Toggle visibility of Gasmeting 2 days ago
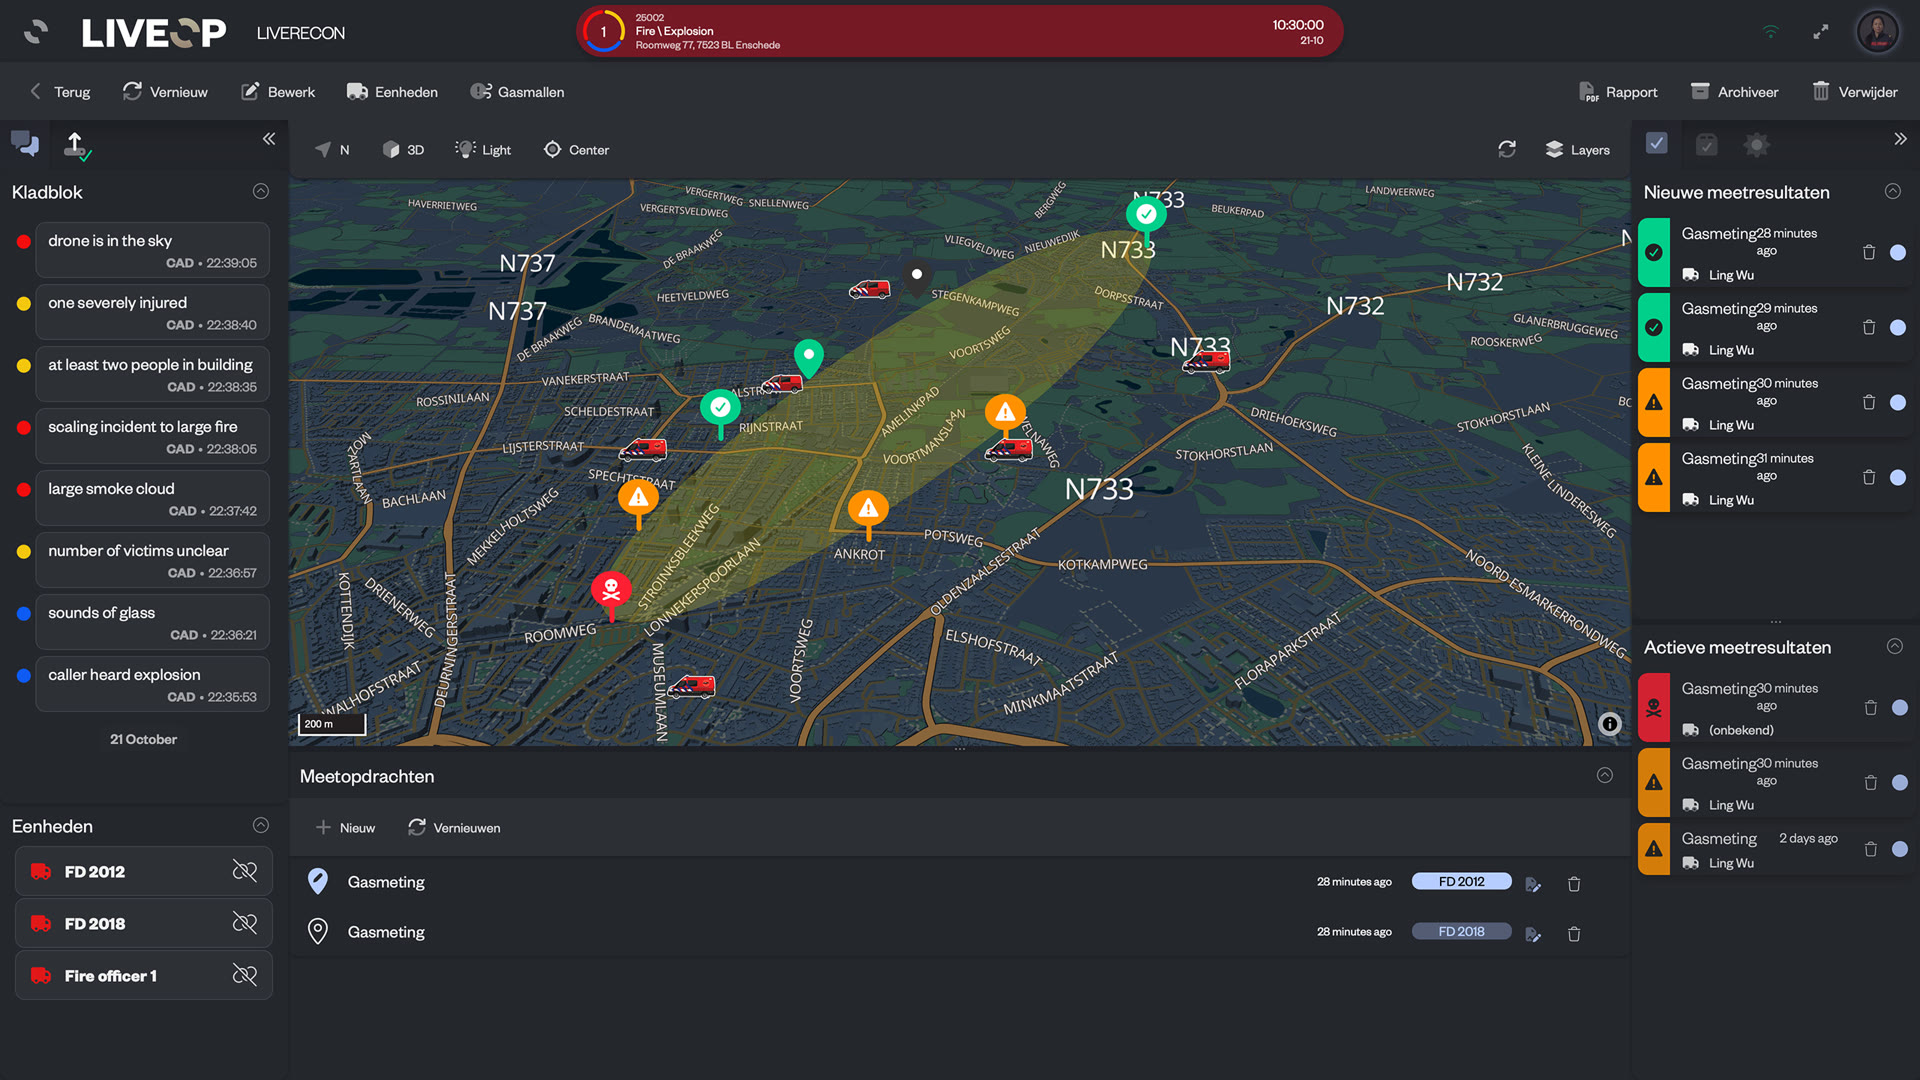Viewport: 1920px width, 1080px height. click(1900, 849)
